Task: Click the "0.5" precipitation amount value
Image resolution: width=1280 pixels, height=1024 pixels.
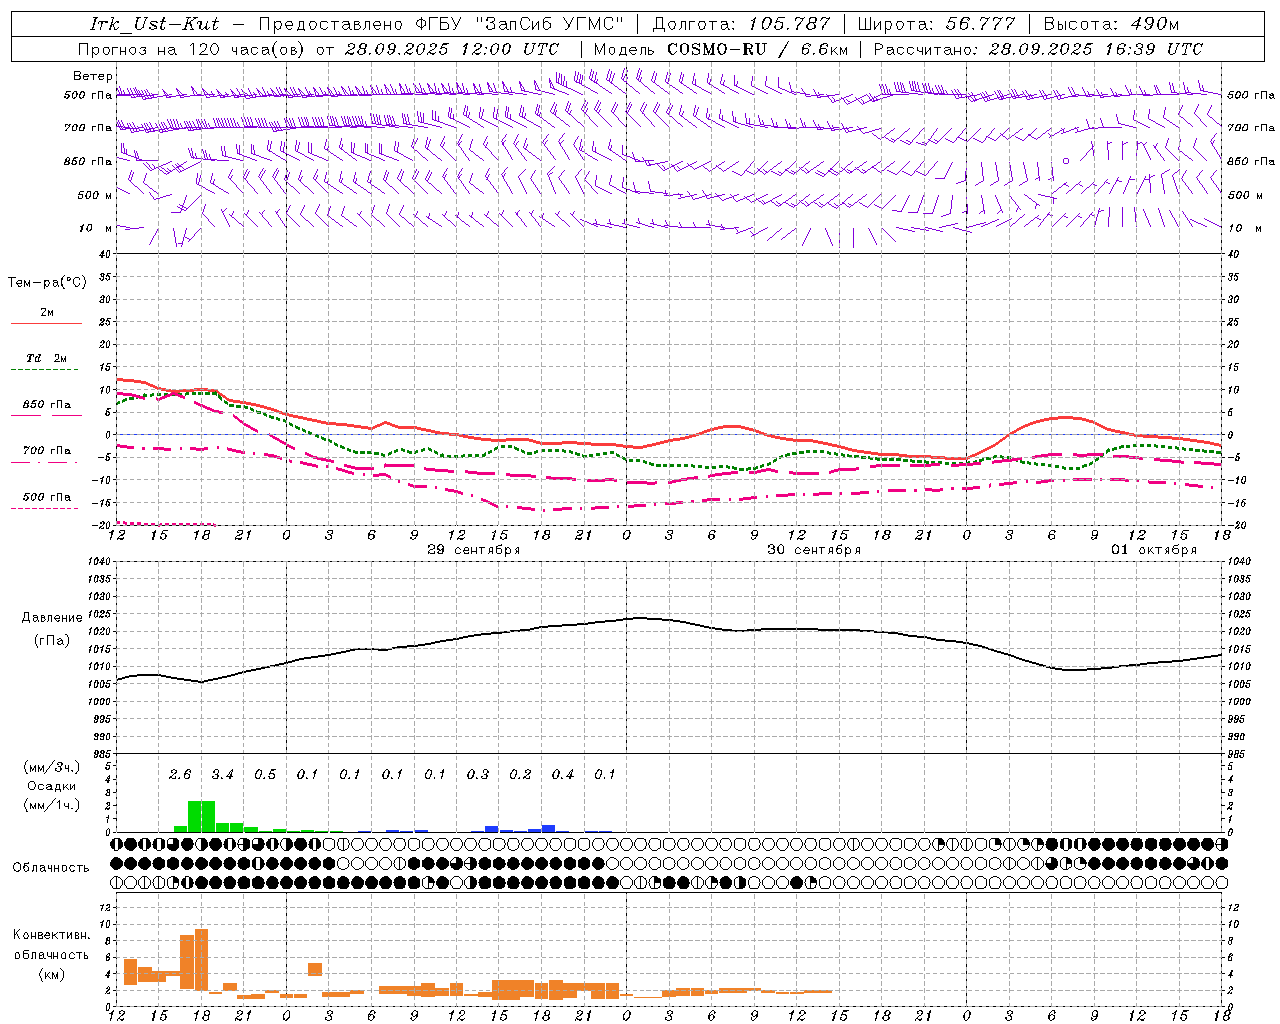Action: (x=265, y=774)
